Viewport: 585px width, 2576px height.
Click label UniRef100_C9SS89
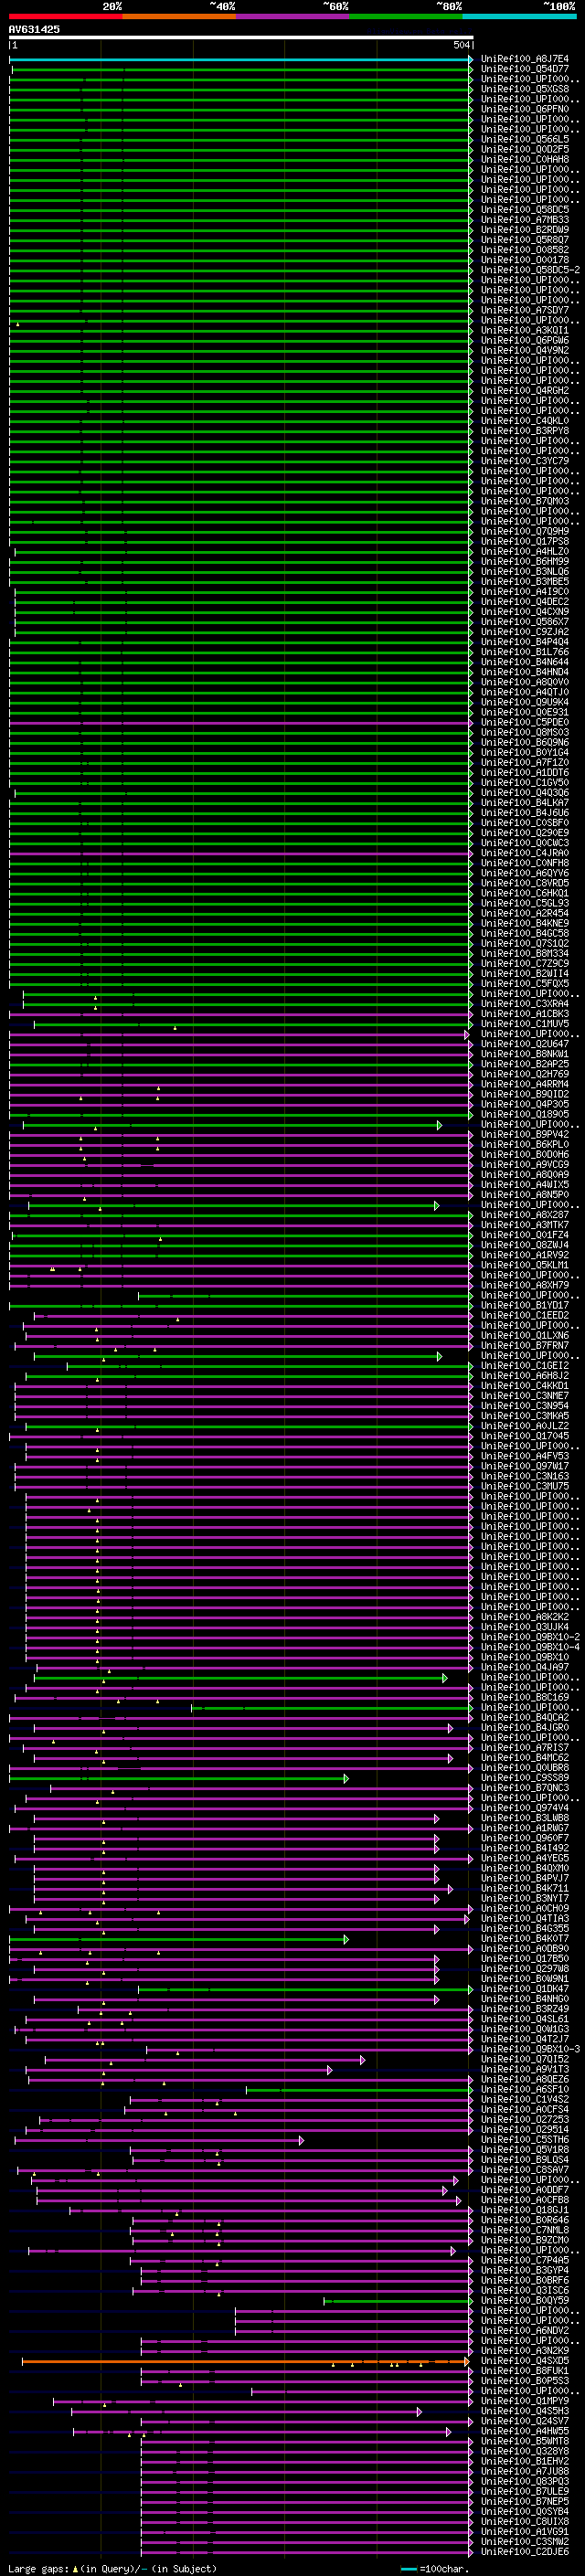click(525, 1778)
